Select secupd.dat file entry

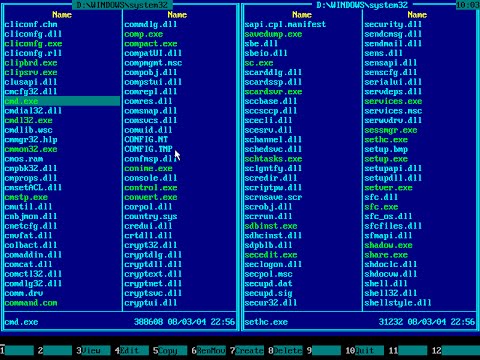(269, 284)
